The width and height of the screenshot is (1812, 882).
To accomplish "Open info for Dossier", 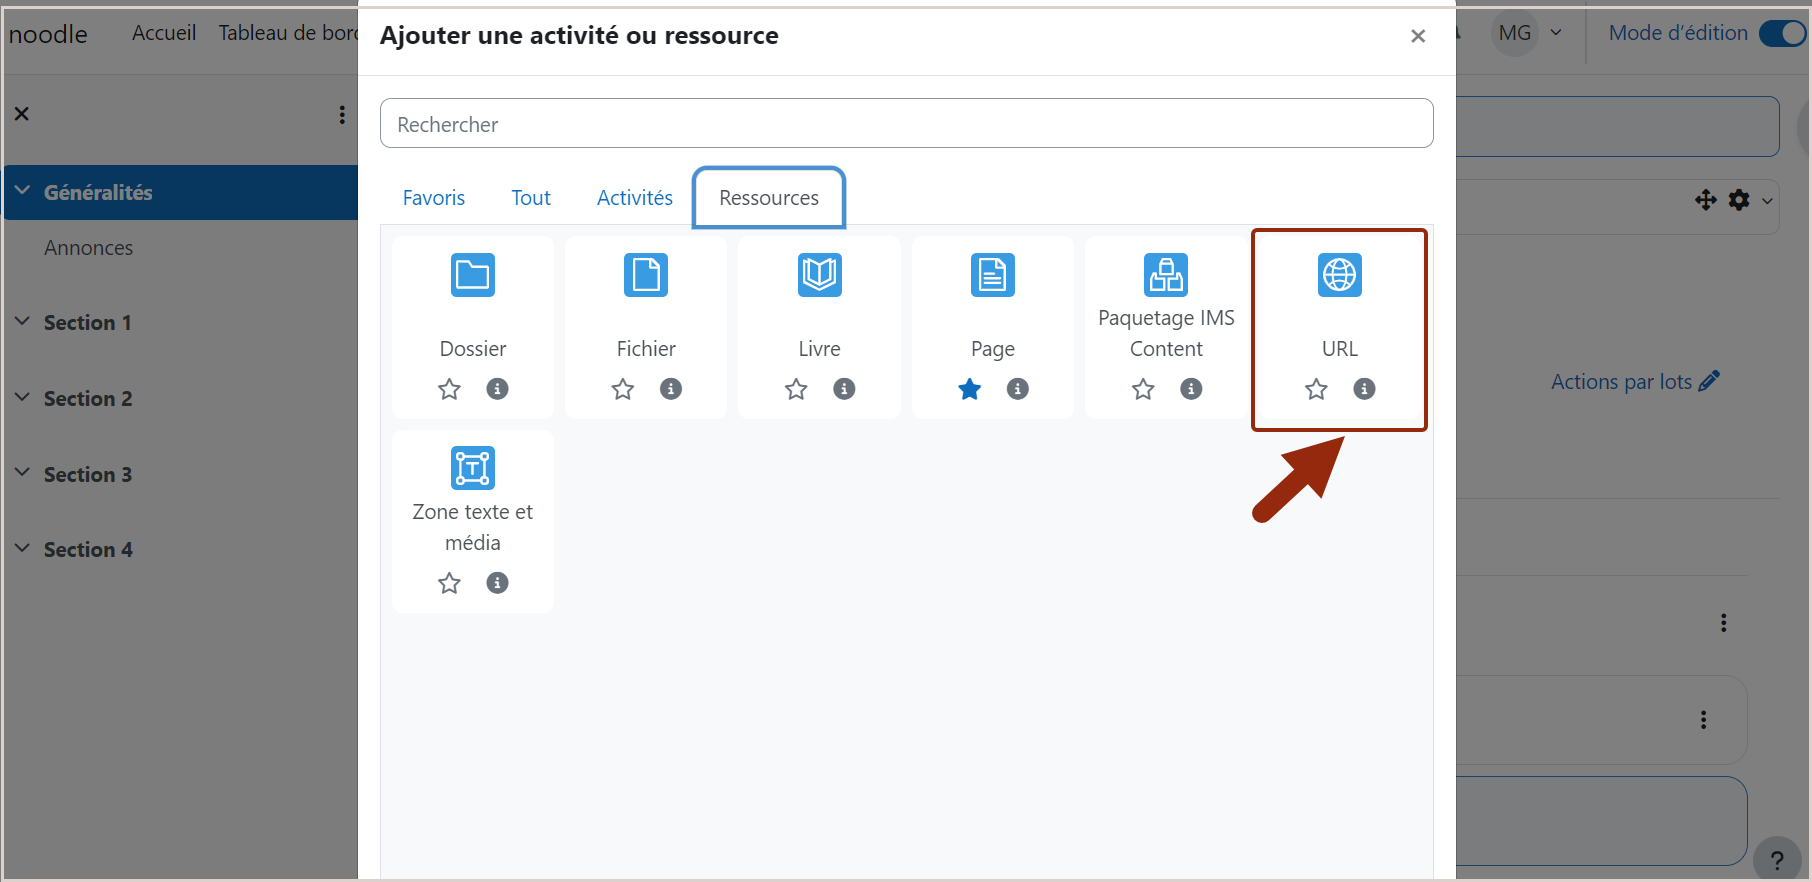I will coord(497,389).
